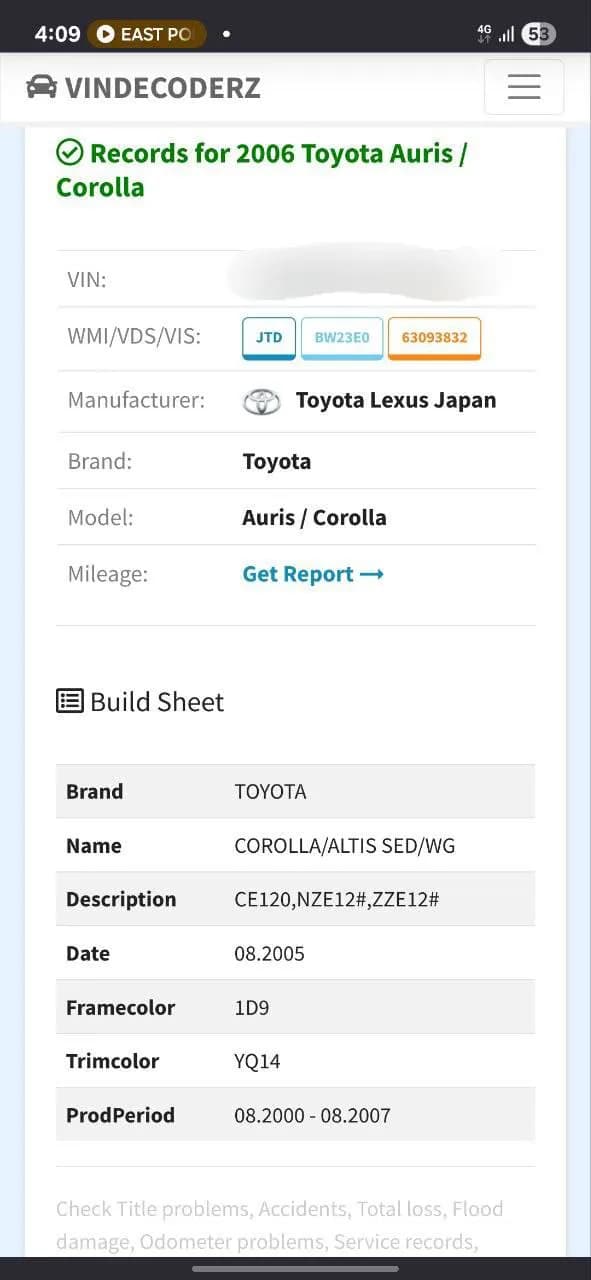Click the 'Records for 2006 Toyota Auris / Corolla' heading
Screen dimensions: 591x1280
point(262,170)
